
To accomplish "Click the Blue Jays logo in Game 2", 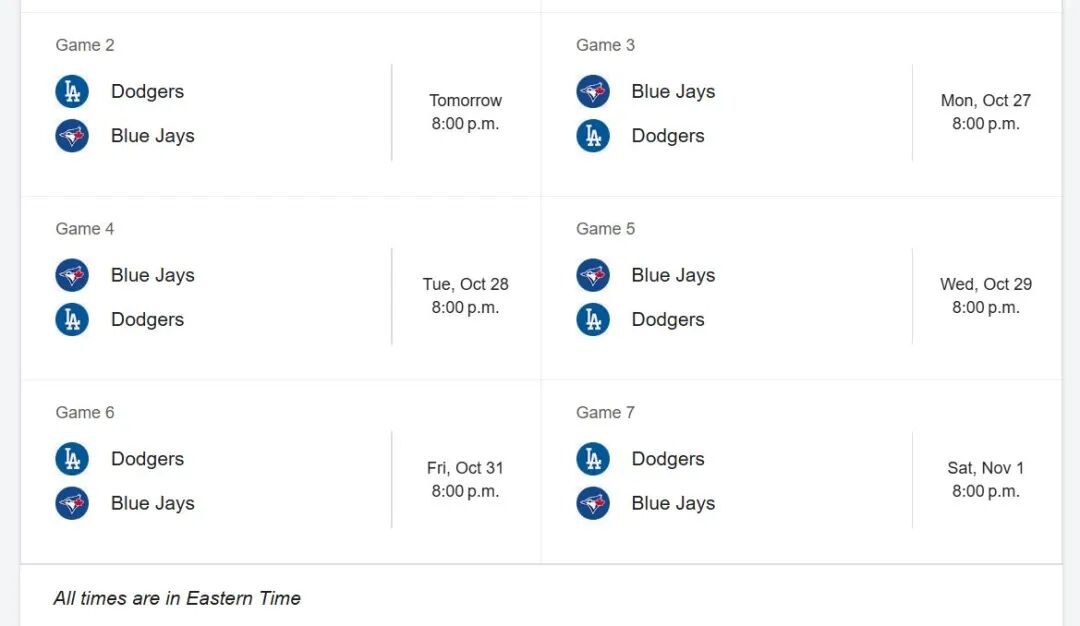I will tap(72, 136).
